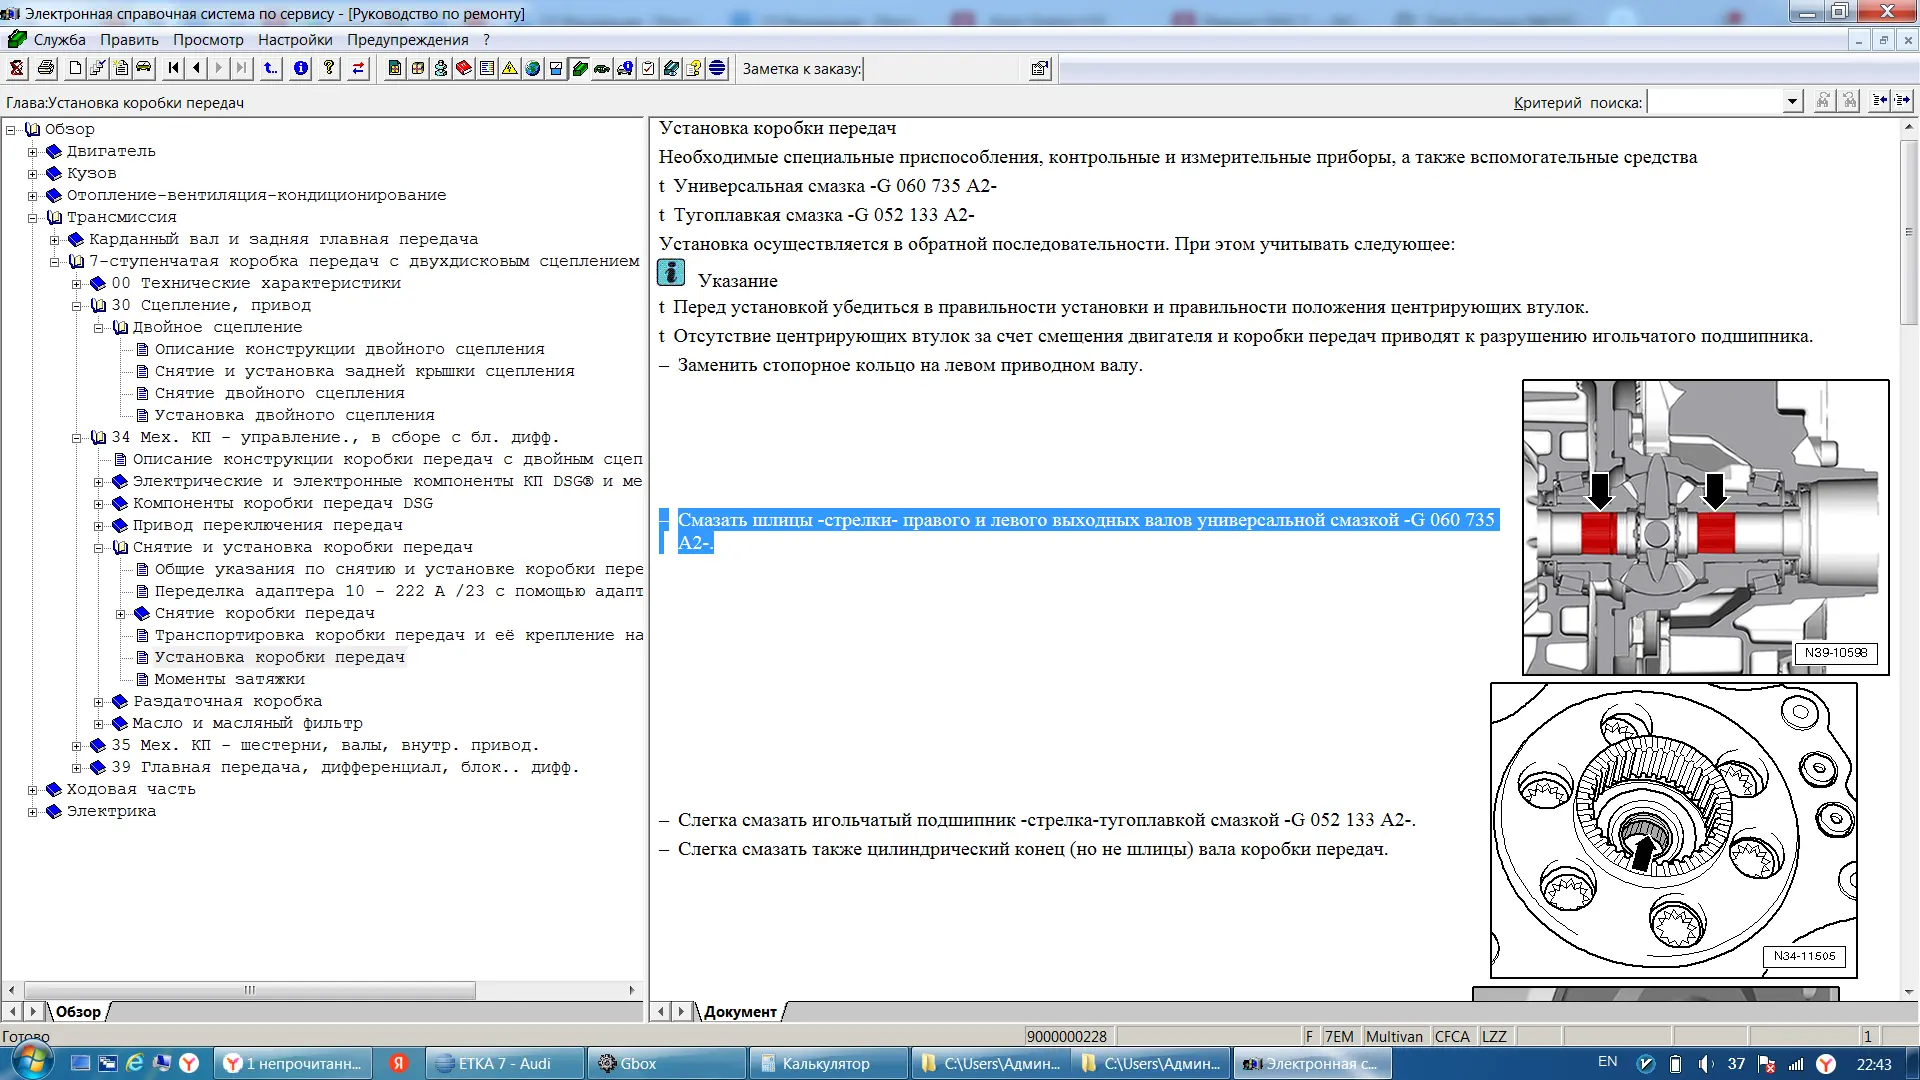
Task: Click the indent right-arrow list icon
Action: click(x=1903, y=100)
